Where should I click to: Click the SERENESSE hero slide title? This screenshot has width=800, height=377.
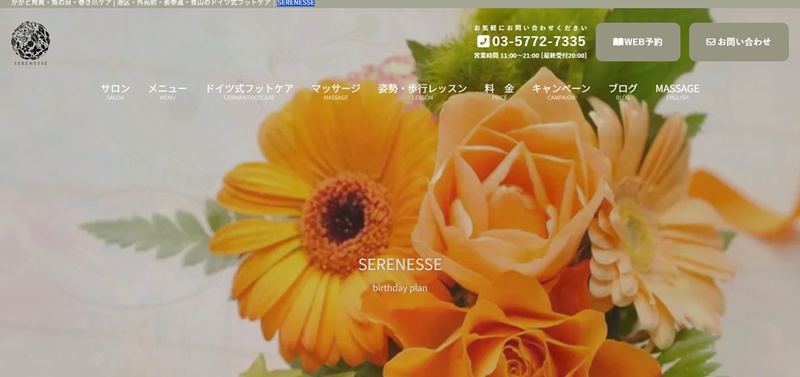(400, 264)
